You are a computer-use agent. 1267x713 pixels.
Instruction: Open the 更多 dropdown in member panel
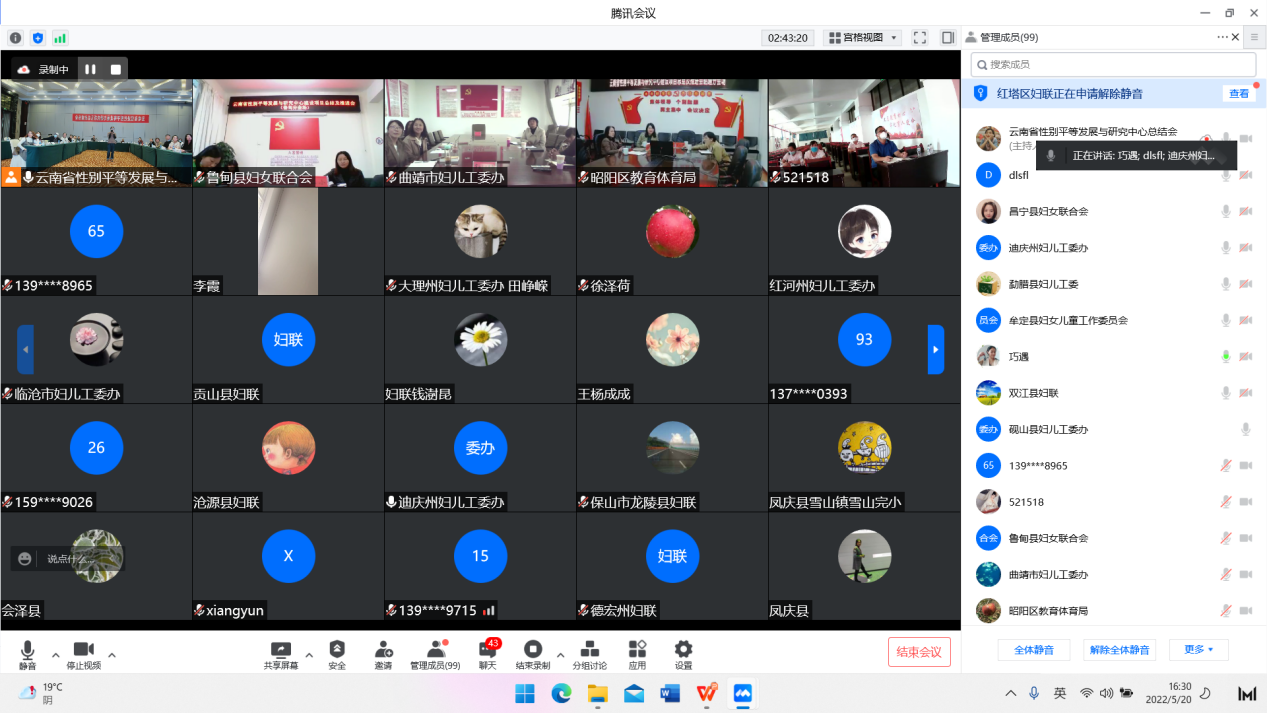coord(1198,649)
